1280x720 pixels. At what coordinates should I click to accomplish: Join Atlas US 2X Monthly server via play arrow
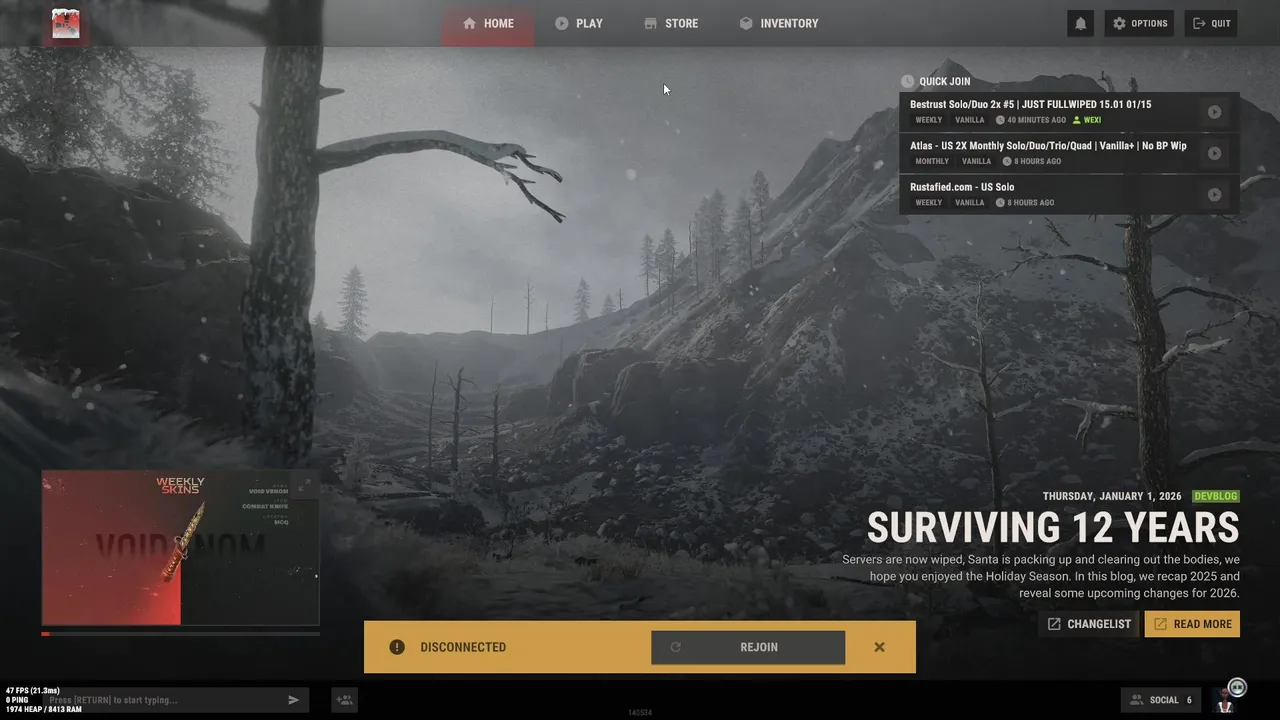pos(1214,153)
